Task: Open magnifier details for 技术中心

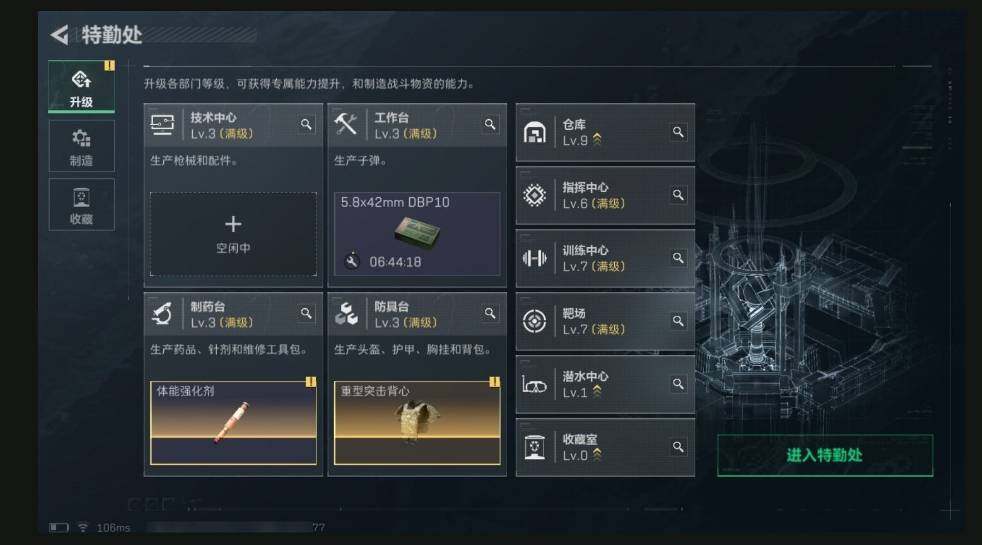Action: (x=306, y=124)
